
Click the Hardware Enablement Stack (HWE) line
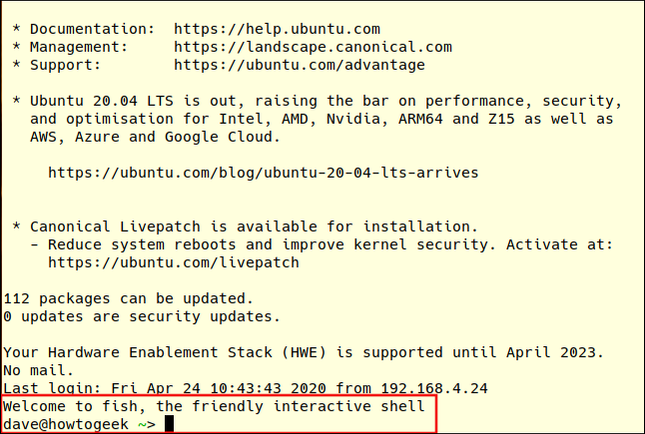click(x=303, y=352)
